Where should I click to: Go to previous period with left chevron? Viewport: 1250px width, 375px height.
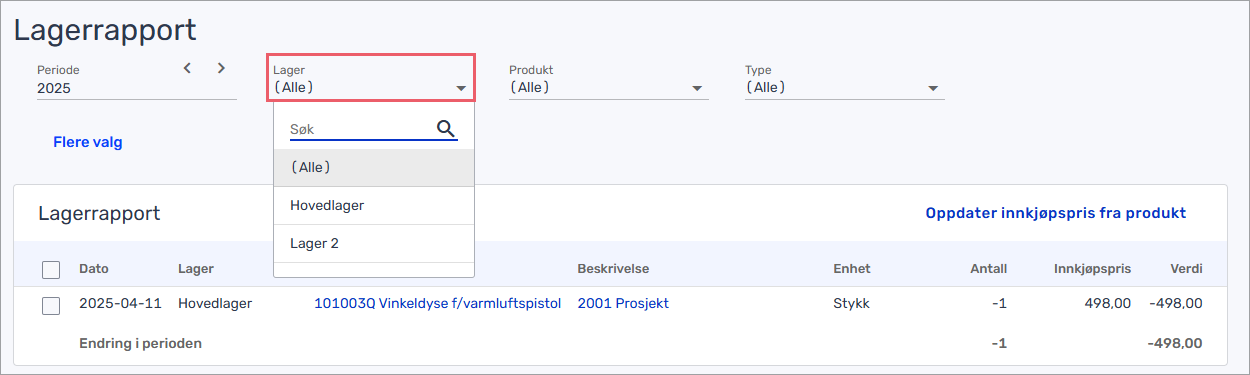point(187,68)
